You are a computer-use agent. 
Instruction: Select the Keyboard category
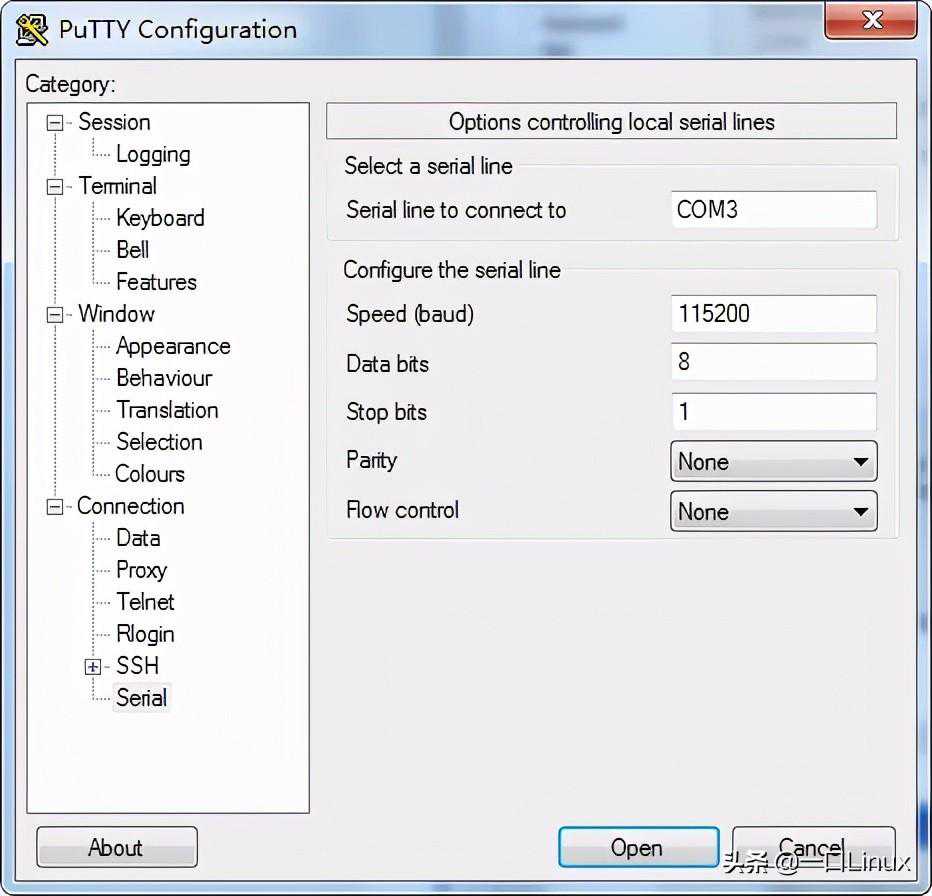tap(159, 218)
